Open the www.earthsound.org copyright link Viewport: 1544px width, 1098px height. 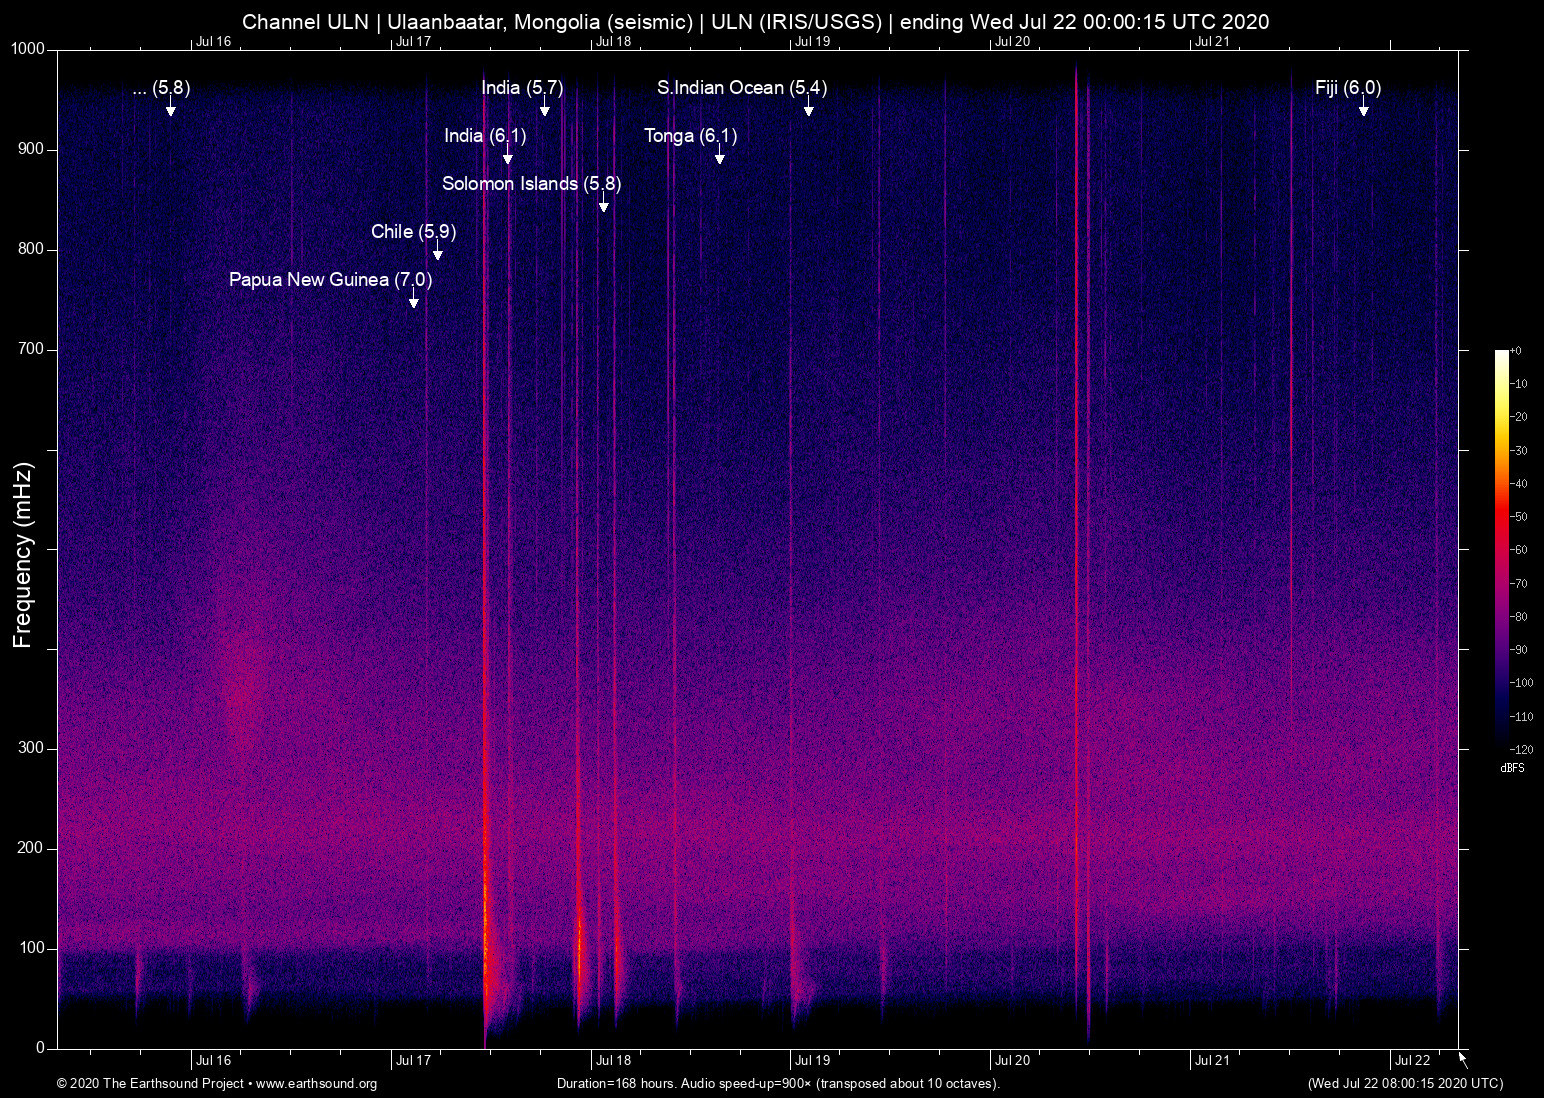click(316, 1083)
